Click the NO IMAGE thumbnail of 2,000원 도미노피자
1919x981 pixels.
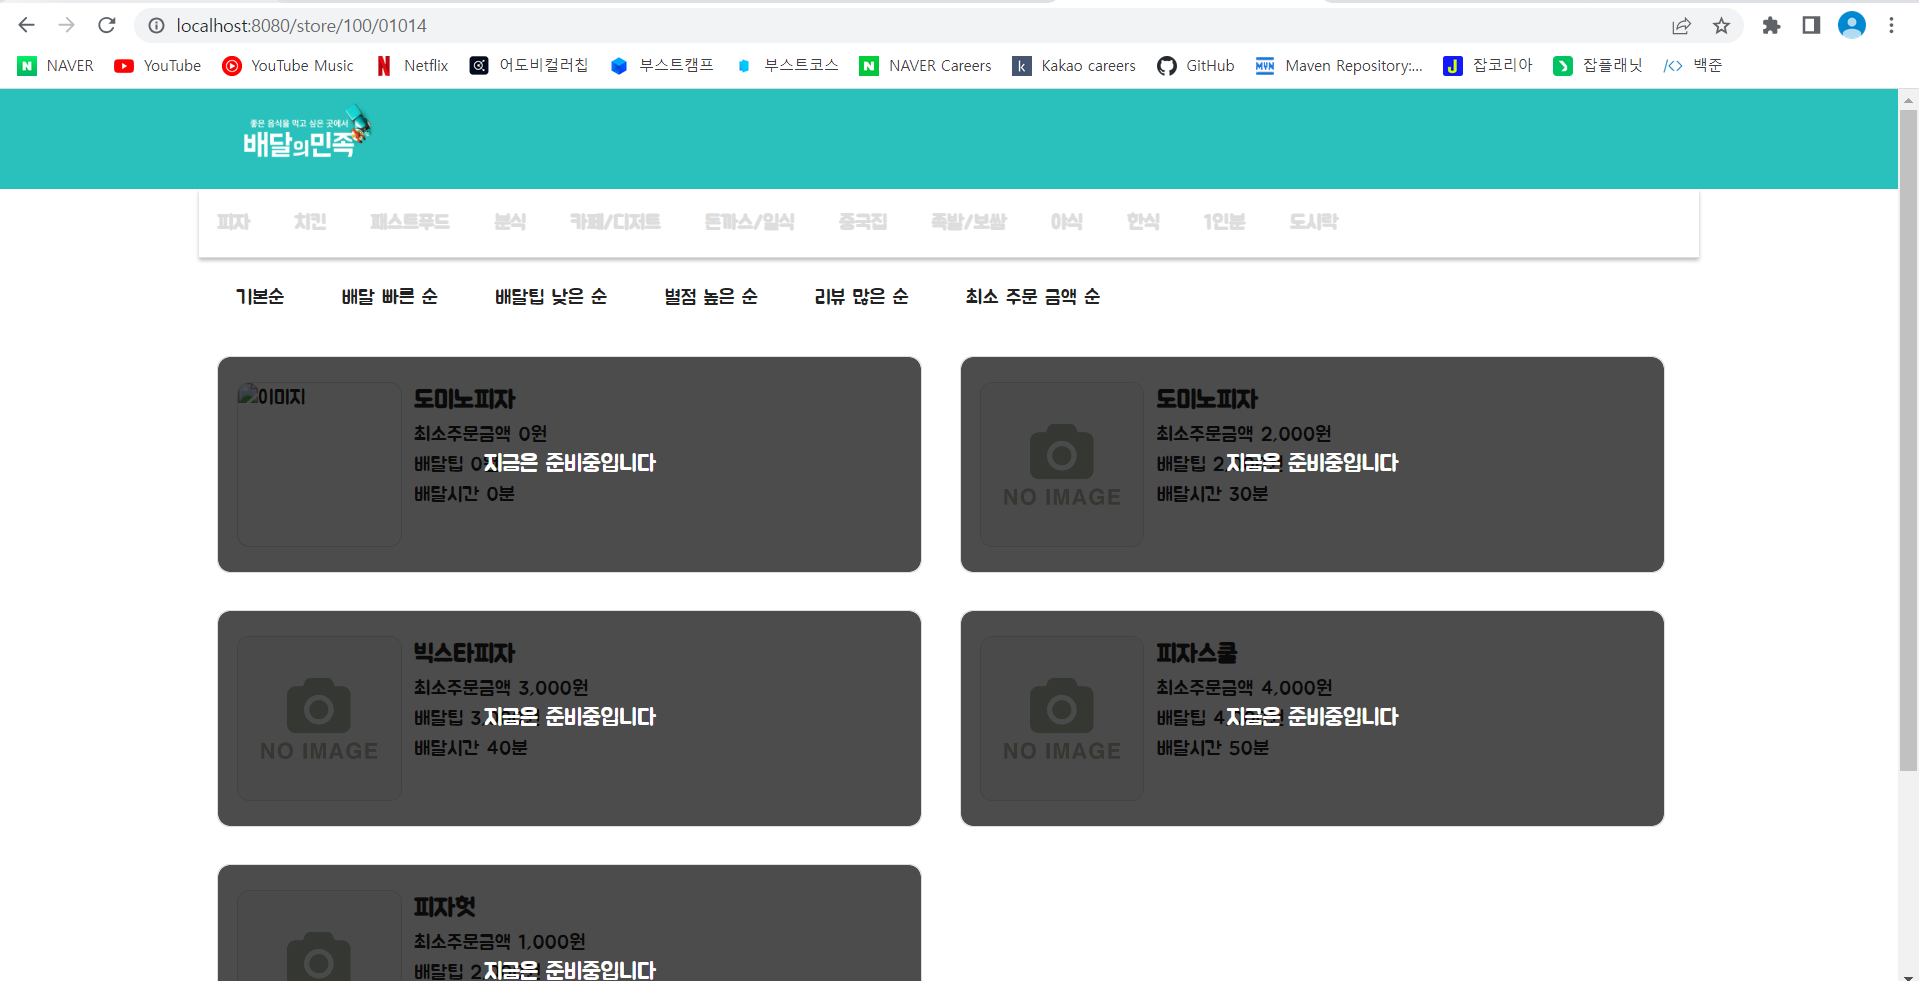(1062, 464)
